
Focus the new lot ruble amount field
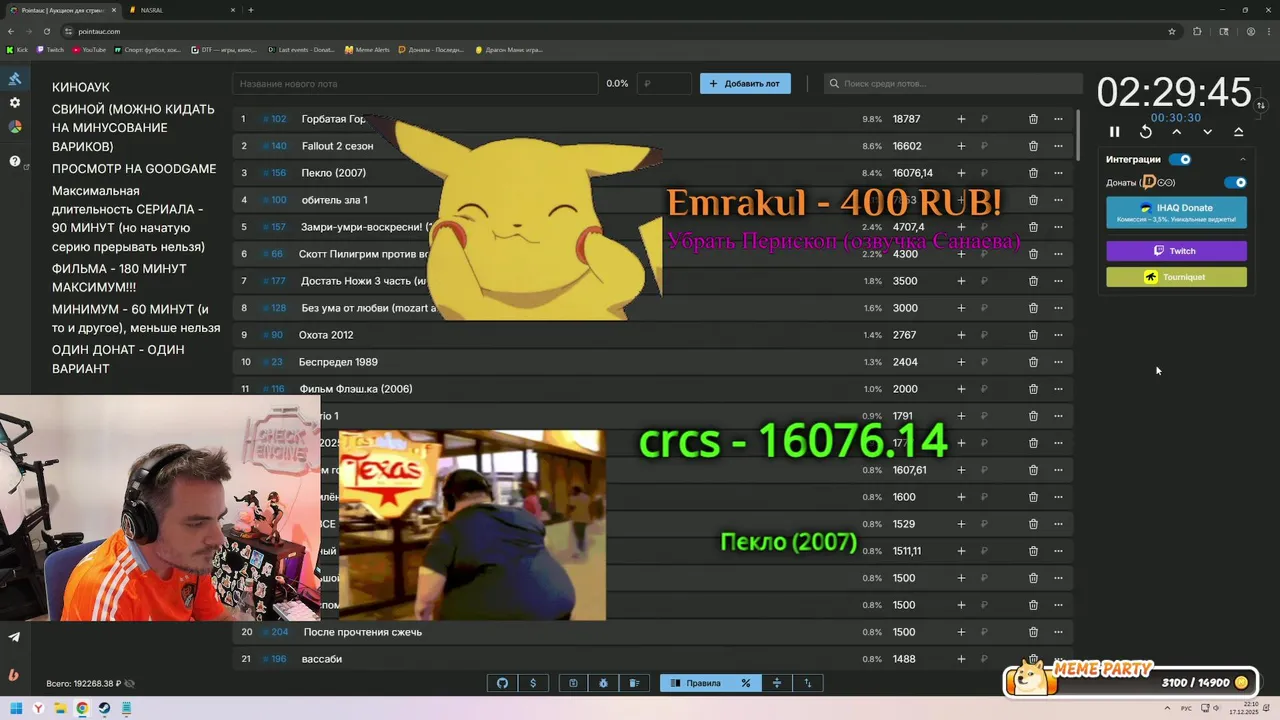coord(665,84)
